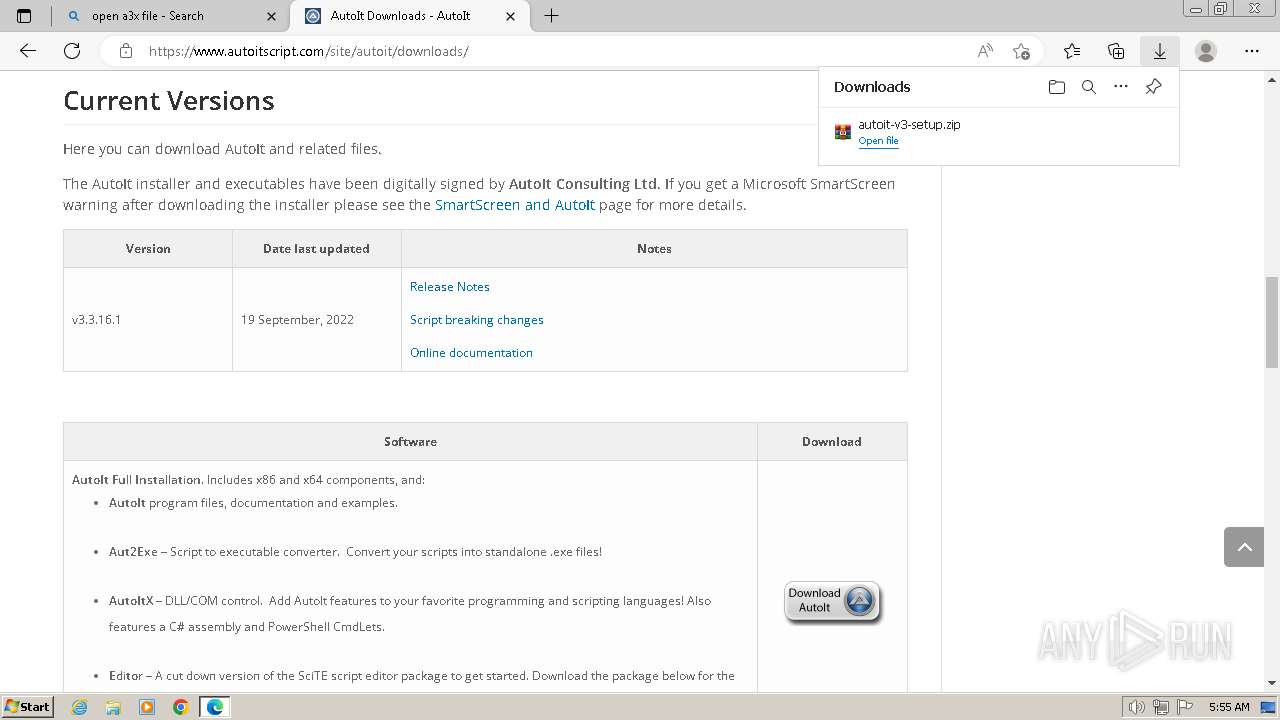
Task: Click the Download AutoIt button
Action: (832, 602)
